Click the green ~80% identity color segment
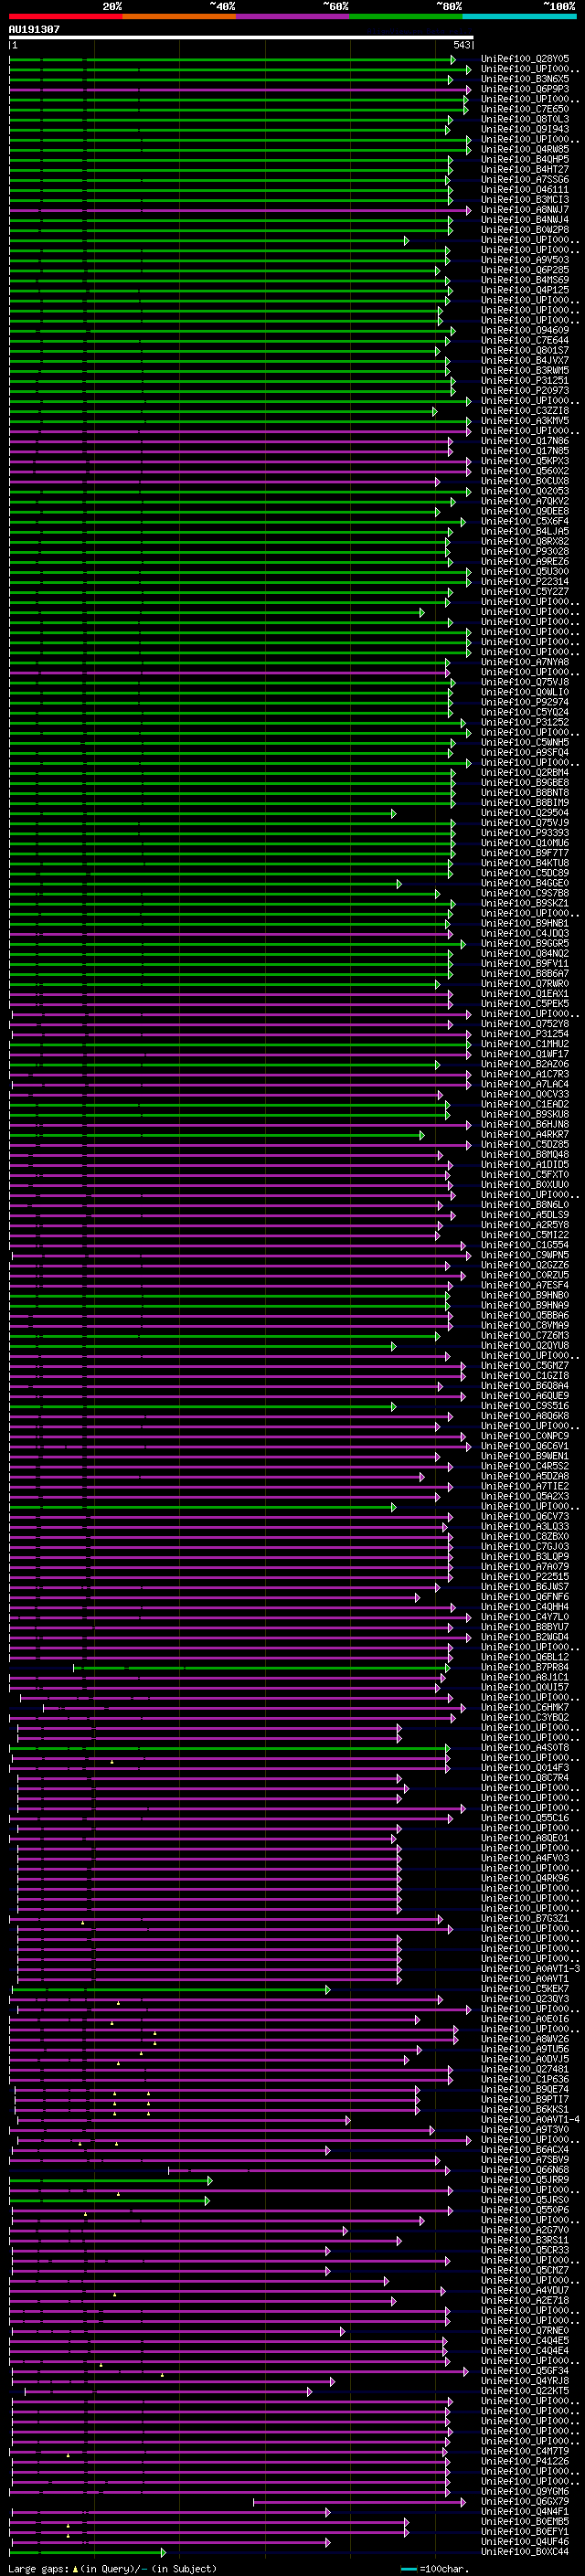Screen dimensions: 585x2576 coord(406,17)
